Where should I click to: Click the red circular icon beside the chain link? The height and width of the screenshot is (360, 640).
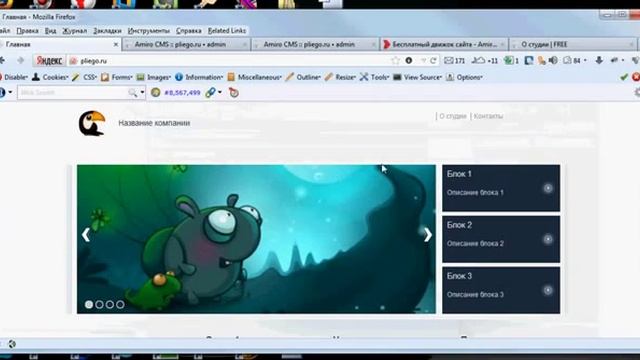pyautogui.click(x=233, y=93)
